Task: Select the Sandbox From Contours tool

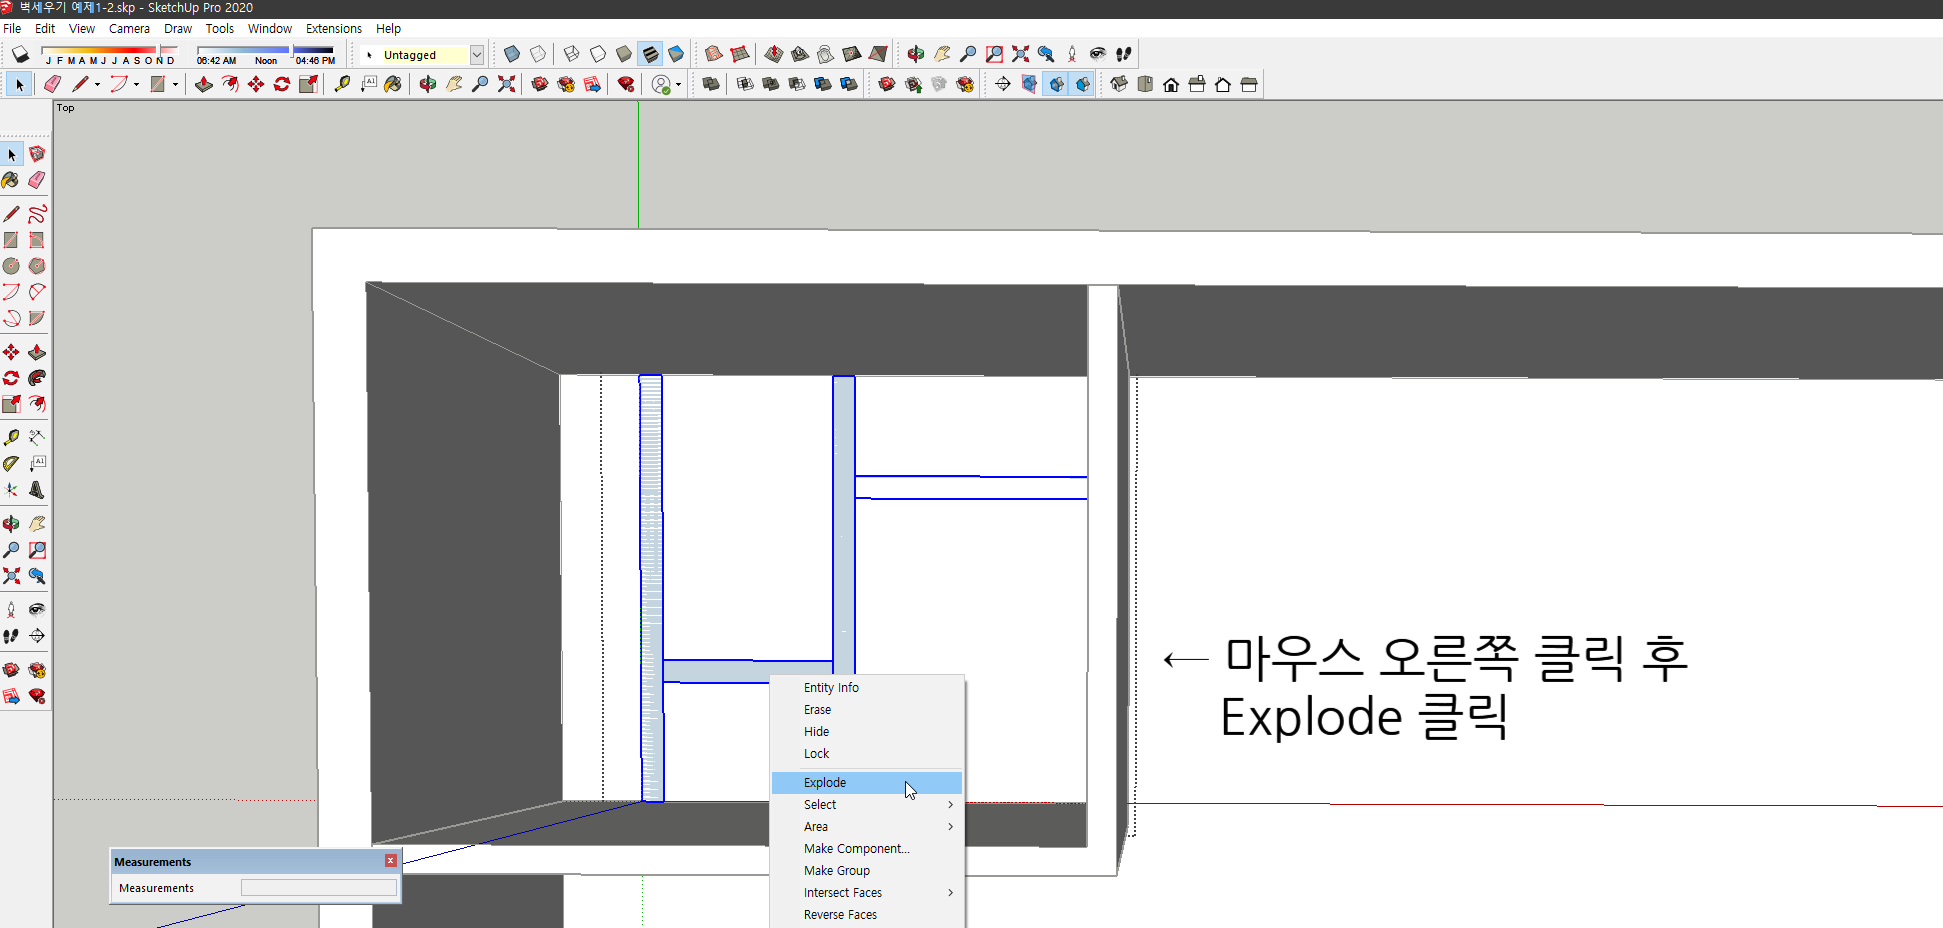Action: (713, 54)
